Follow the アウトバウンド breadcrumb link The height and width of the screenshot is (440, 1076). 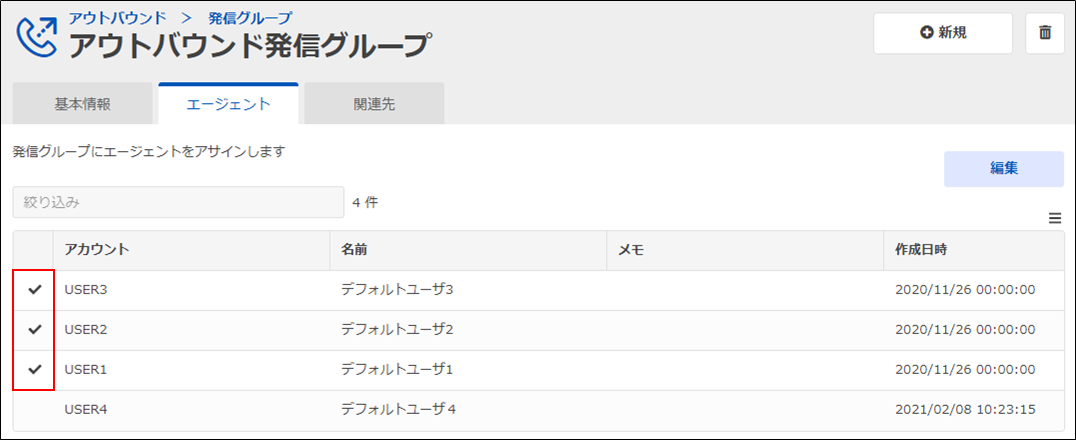tap(117, 16)
